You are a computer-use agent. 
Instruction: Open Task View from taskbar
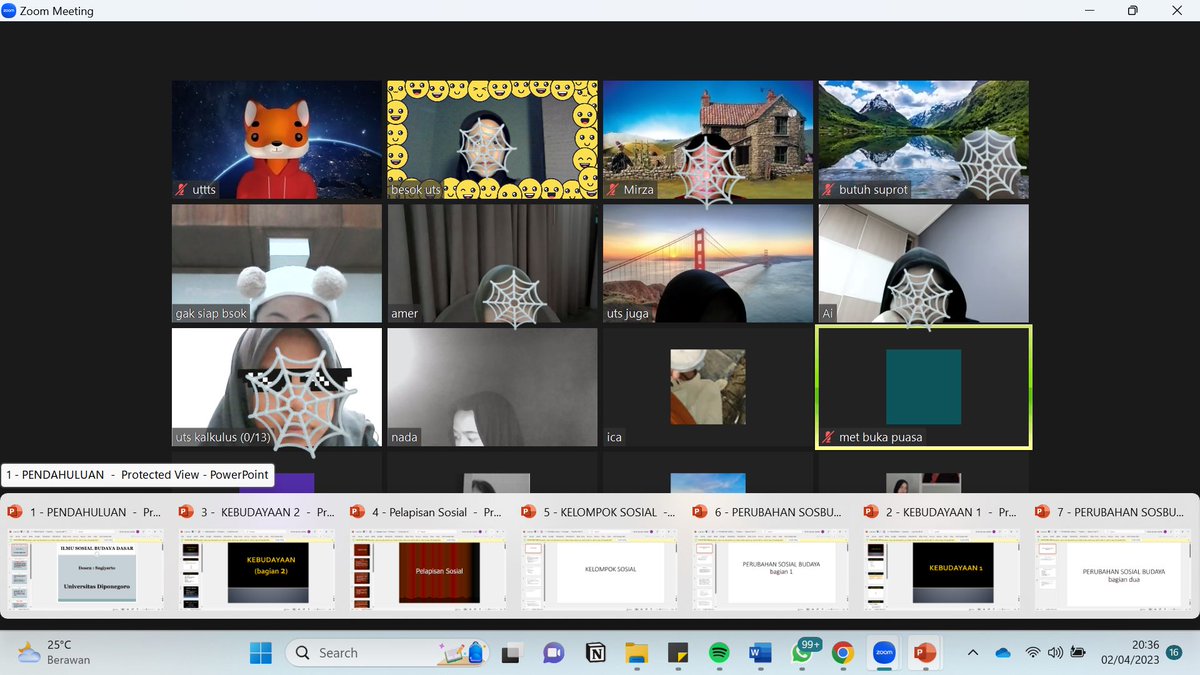(511, 653)
